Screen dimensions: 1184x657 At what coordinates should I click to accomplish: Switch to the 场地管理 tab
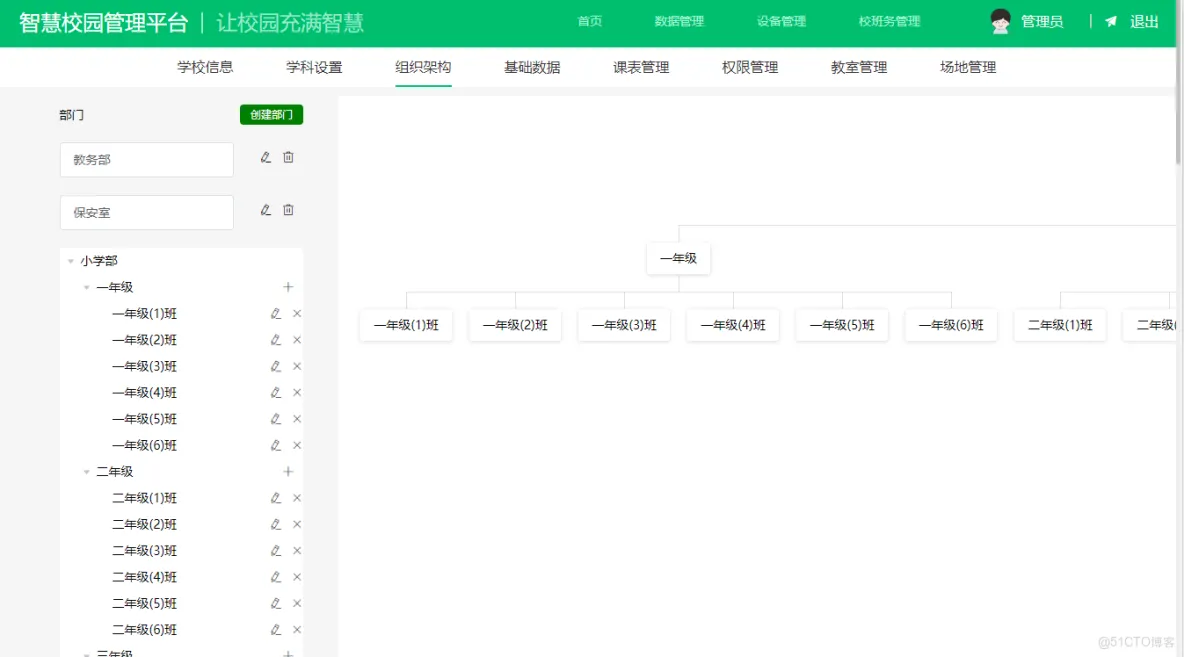tap(968, 67)
